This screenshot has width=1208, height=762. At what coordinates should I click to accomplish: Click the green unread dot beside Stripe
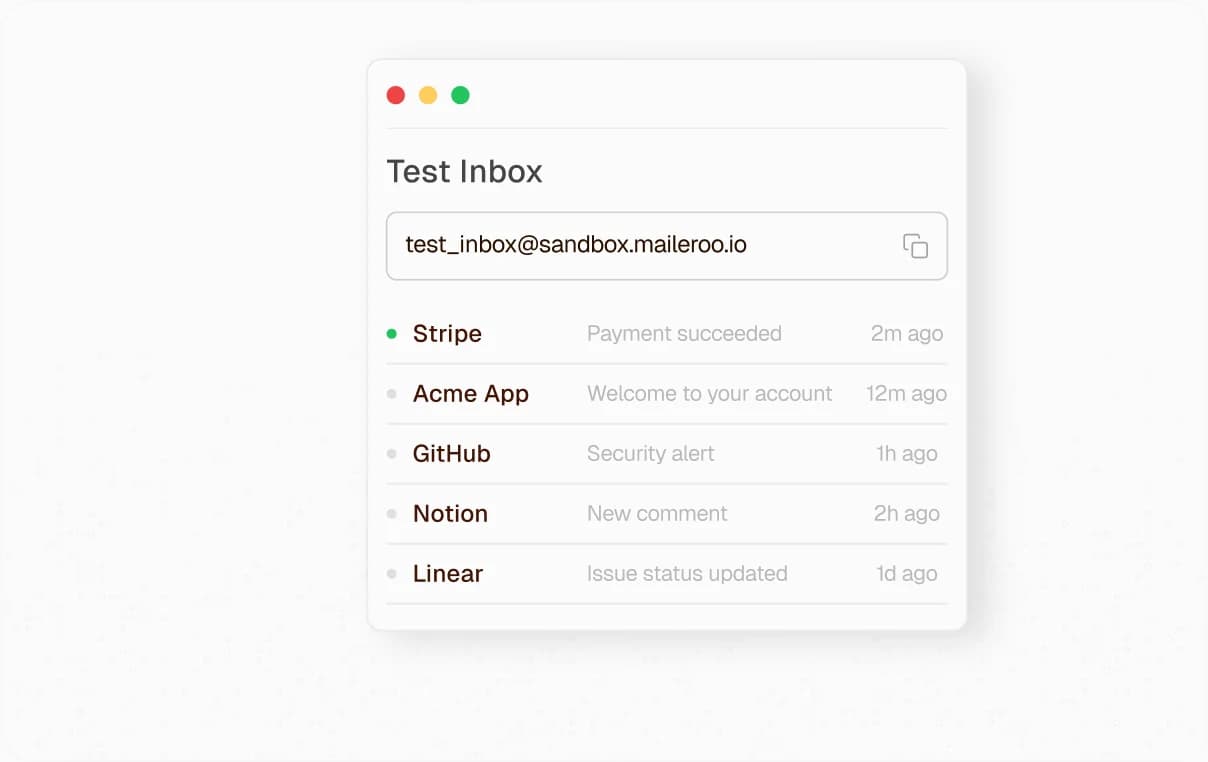click(x=392, y=334)
